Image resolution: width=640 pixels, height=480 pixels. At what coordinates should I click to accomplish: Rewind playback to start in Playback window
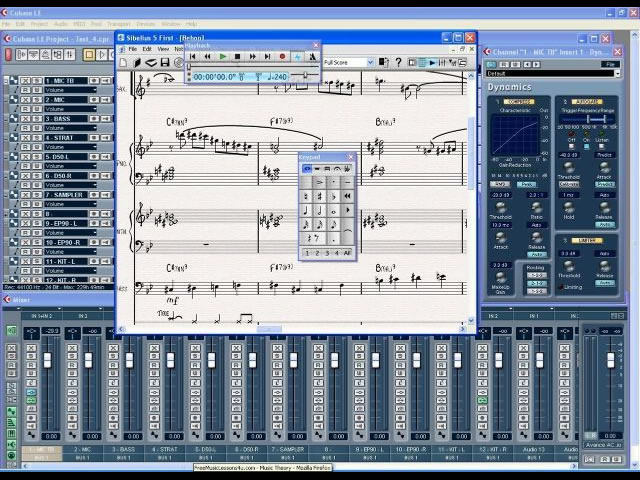[193, 57]
